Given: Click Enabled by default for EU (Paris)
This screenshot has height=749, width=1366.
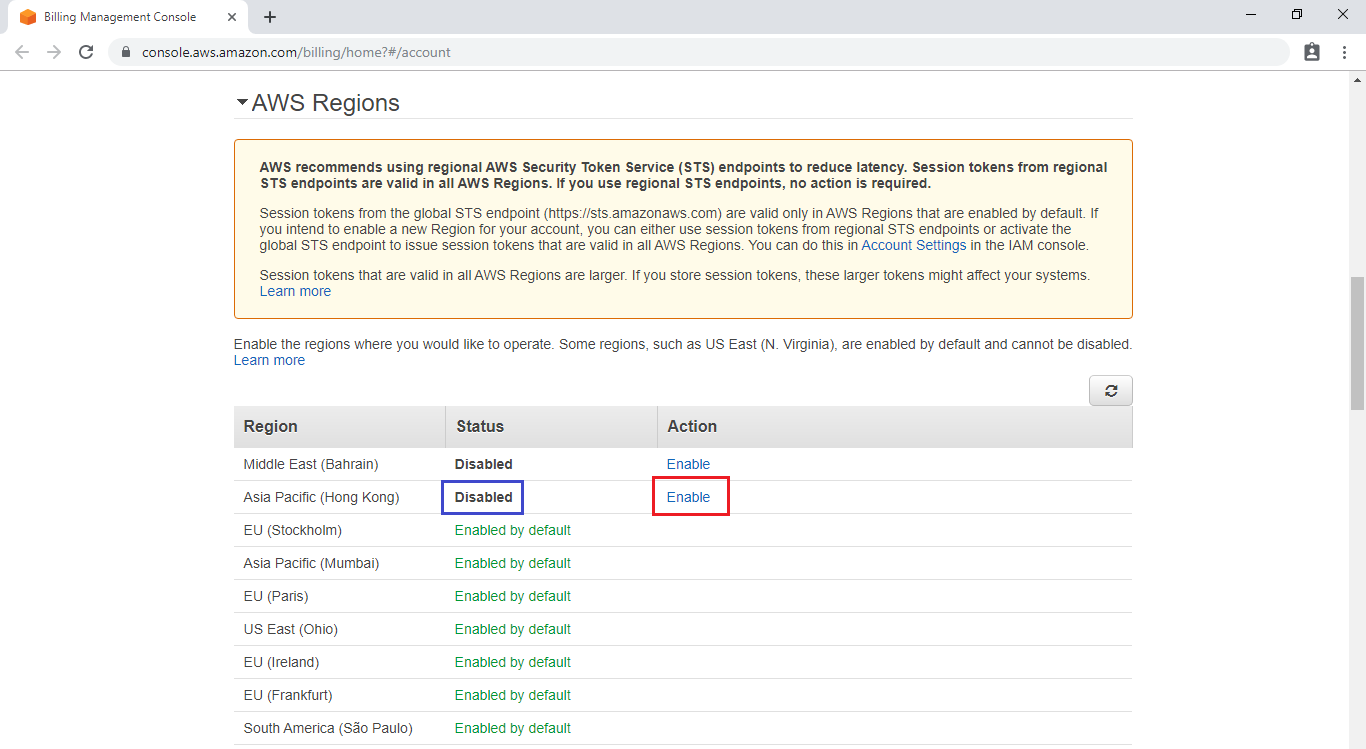Looking at the screenshot, I should pos(512,596).
